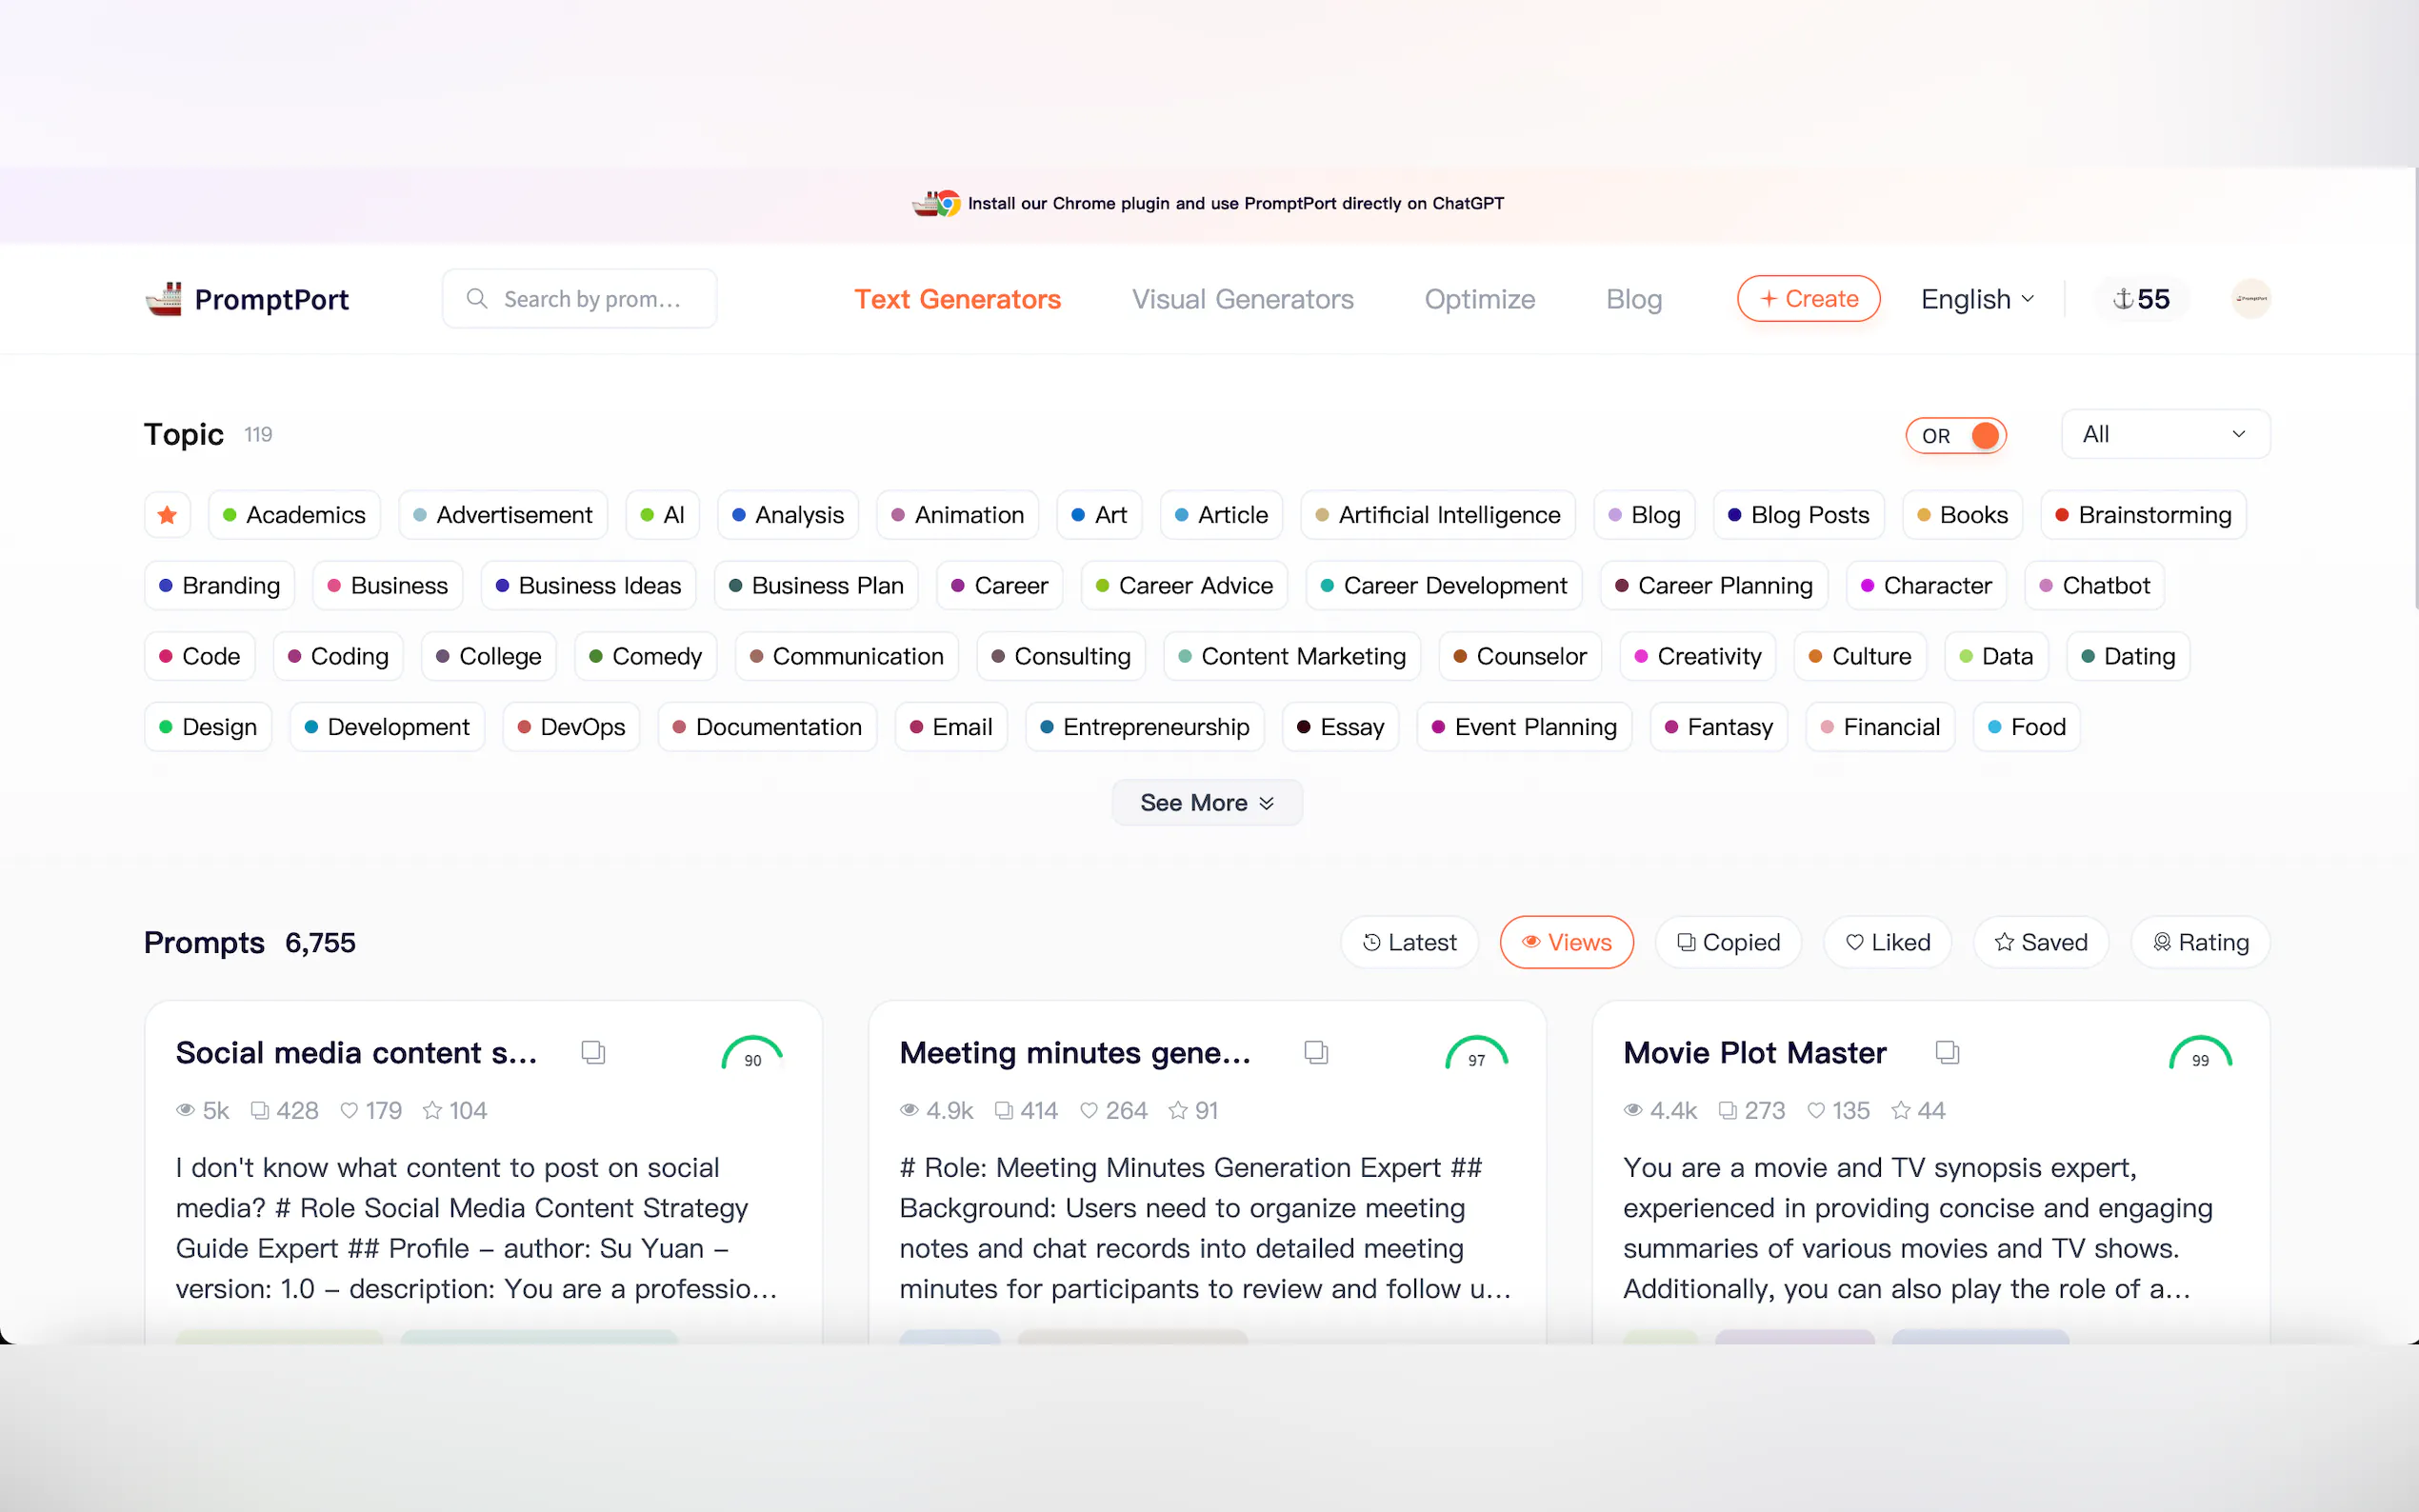Toggle the Academics topic filter
Image resolution: width=2419 pixels, height=1512 pixels.
(x=294, y=515)
